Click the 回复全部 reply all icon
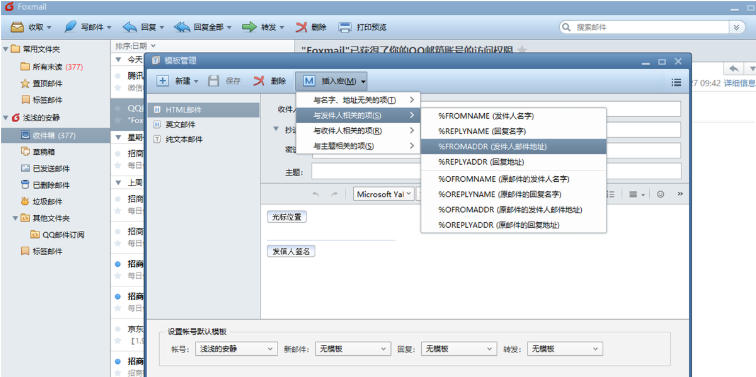756x377 pixels. pyautogui.click(x=182, y=27)
